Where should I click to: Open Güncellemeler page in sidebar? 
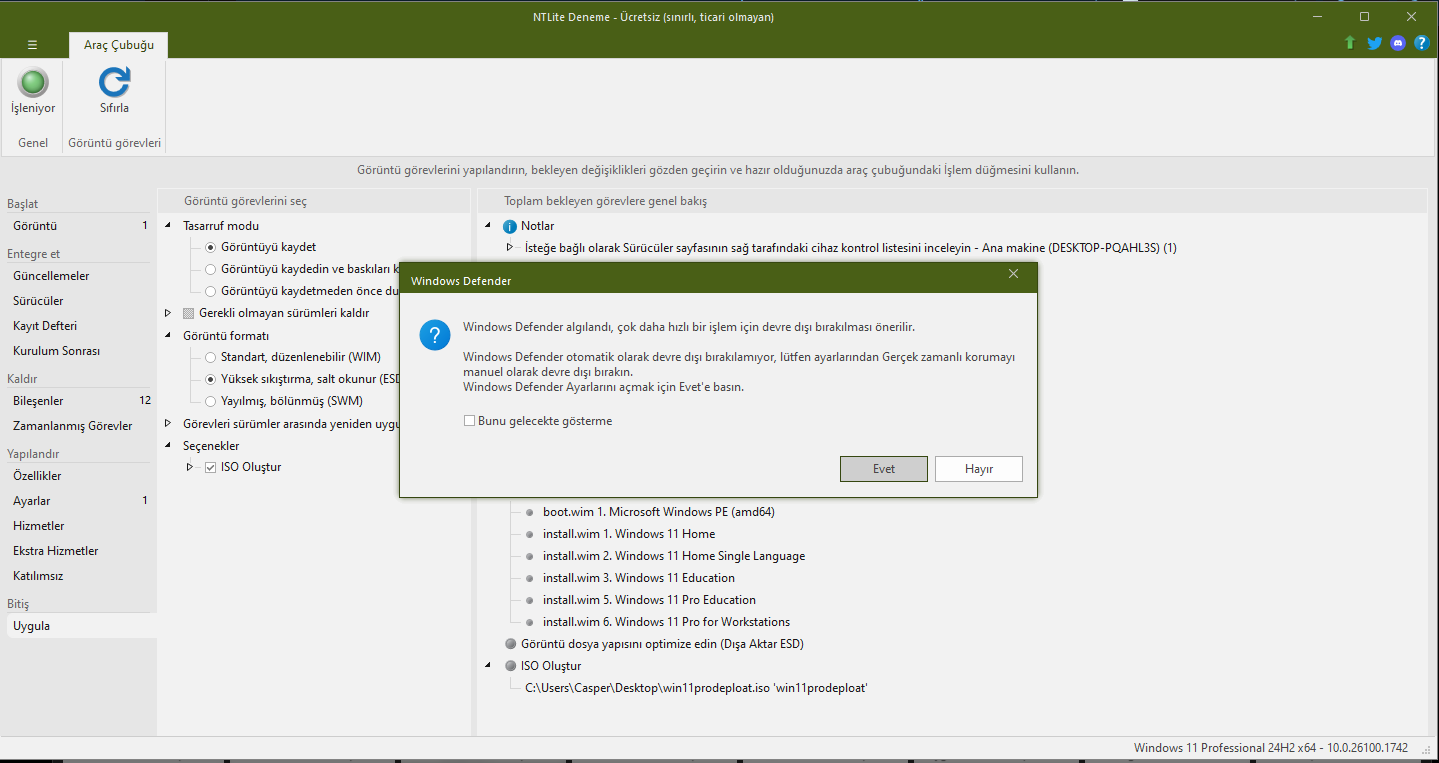coord(79,276)
